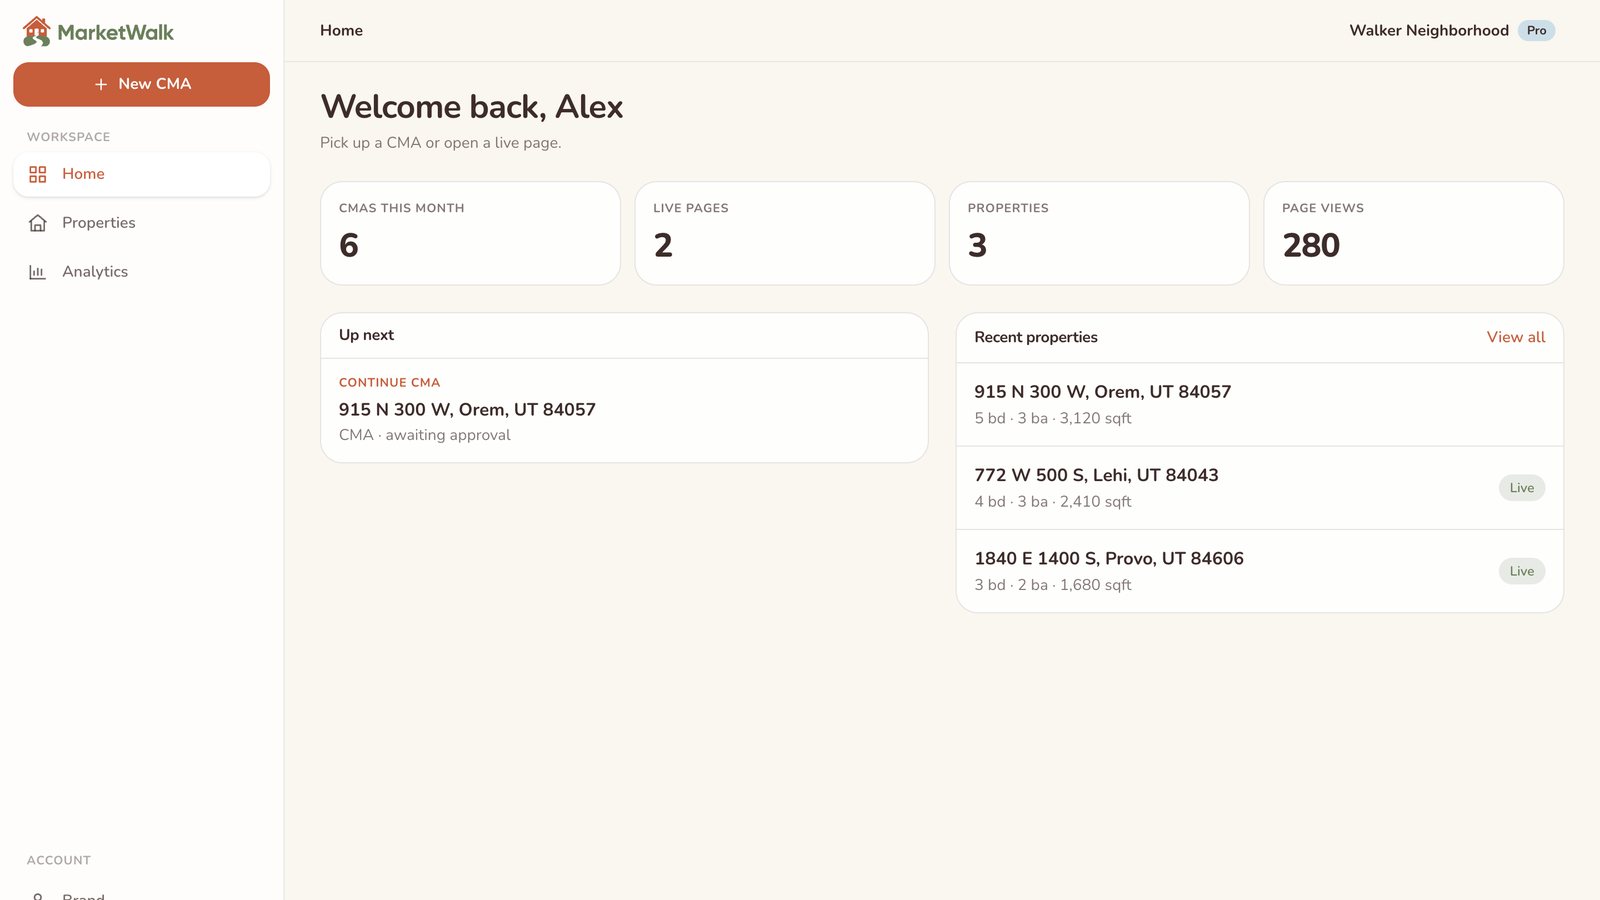Click the Home grid icon in sidebar

point(38,174)
